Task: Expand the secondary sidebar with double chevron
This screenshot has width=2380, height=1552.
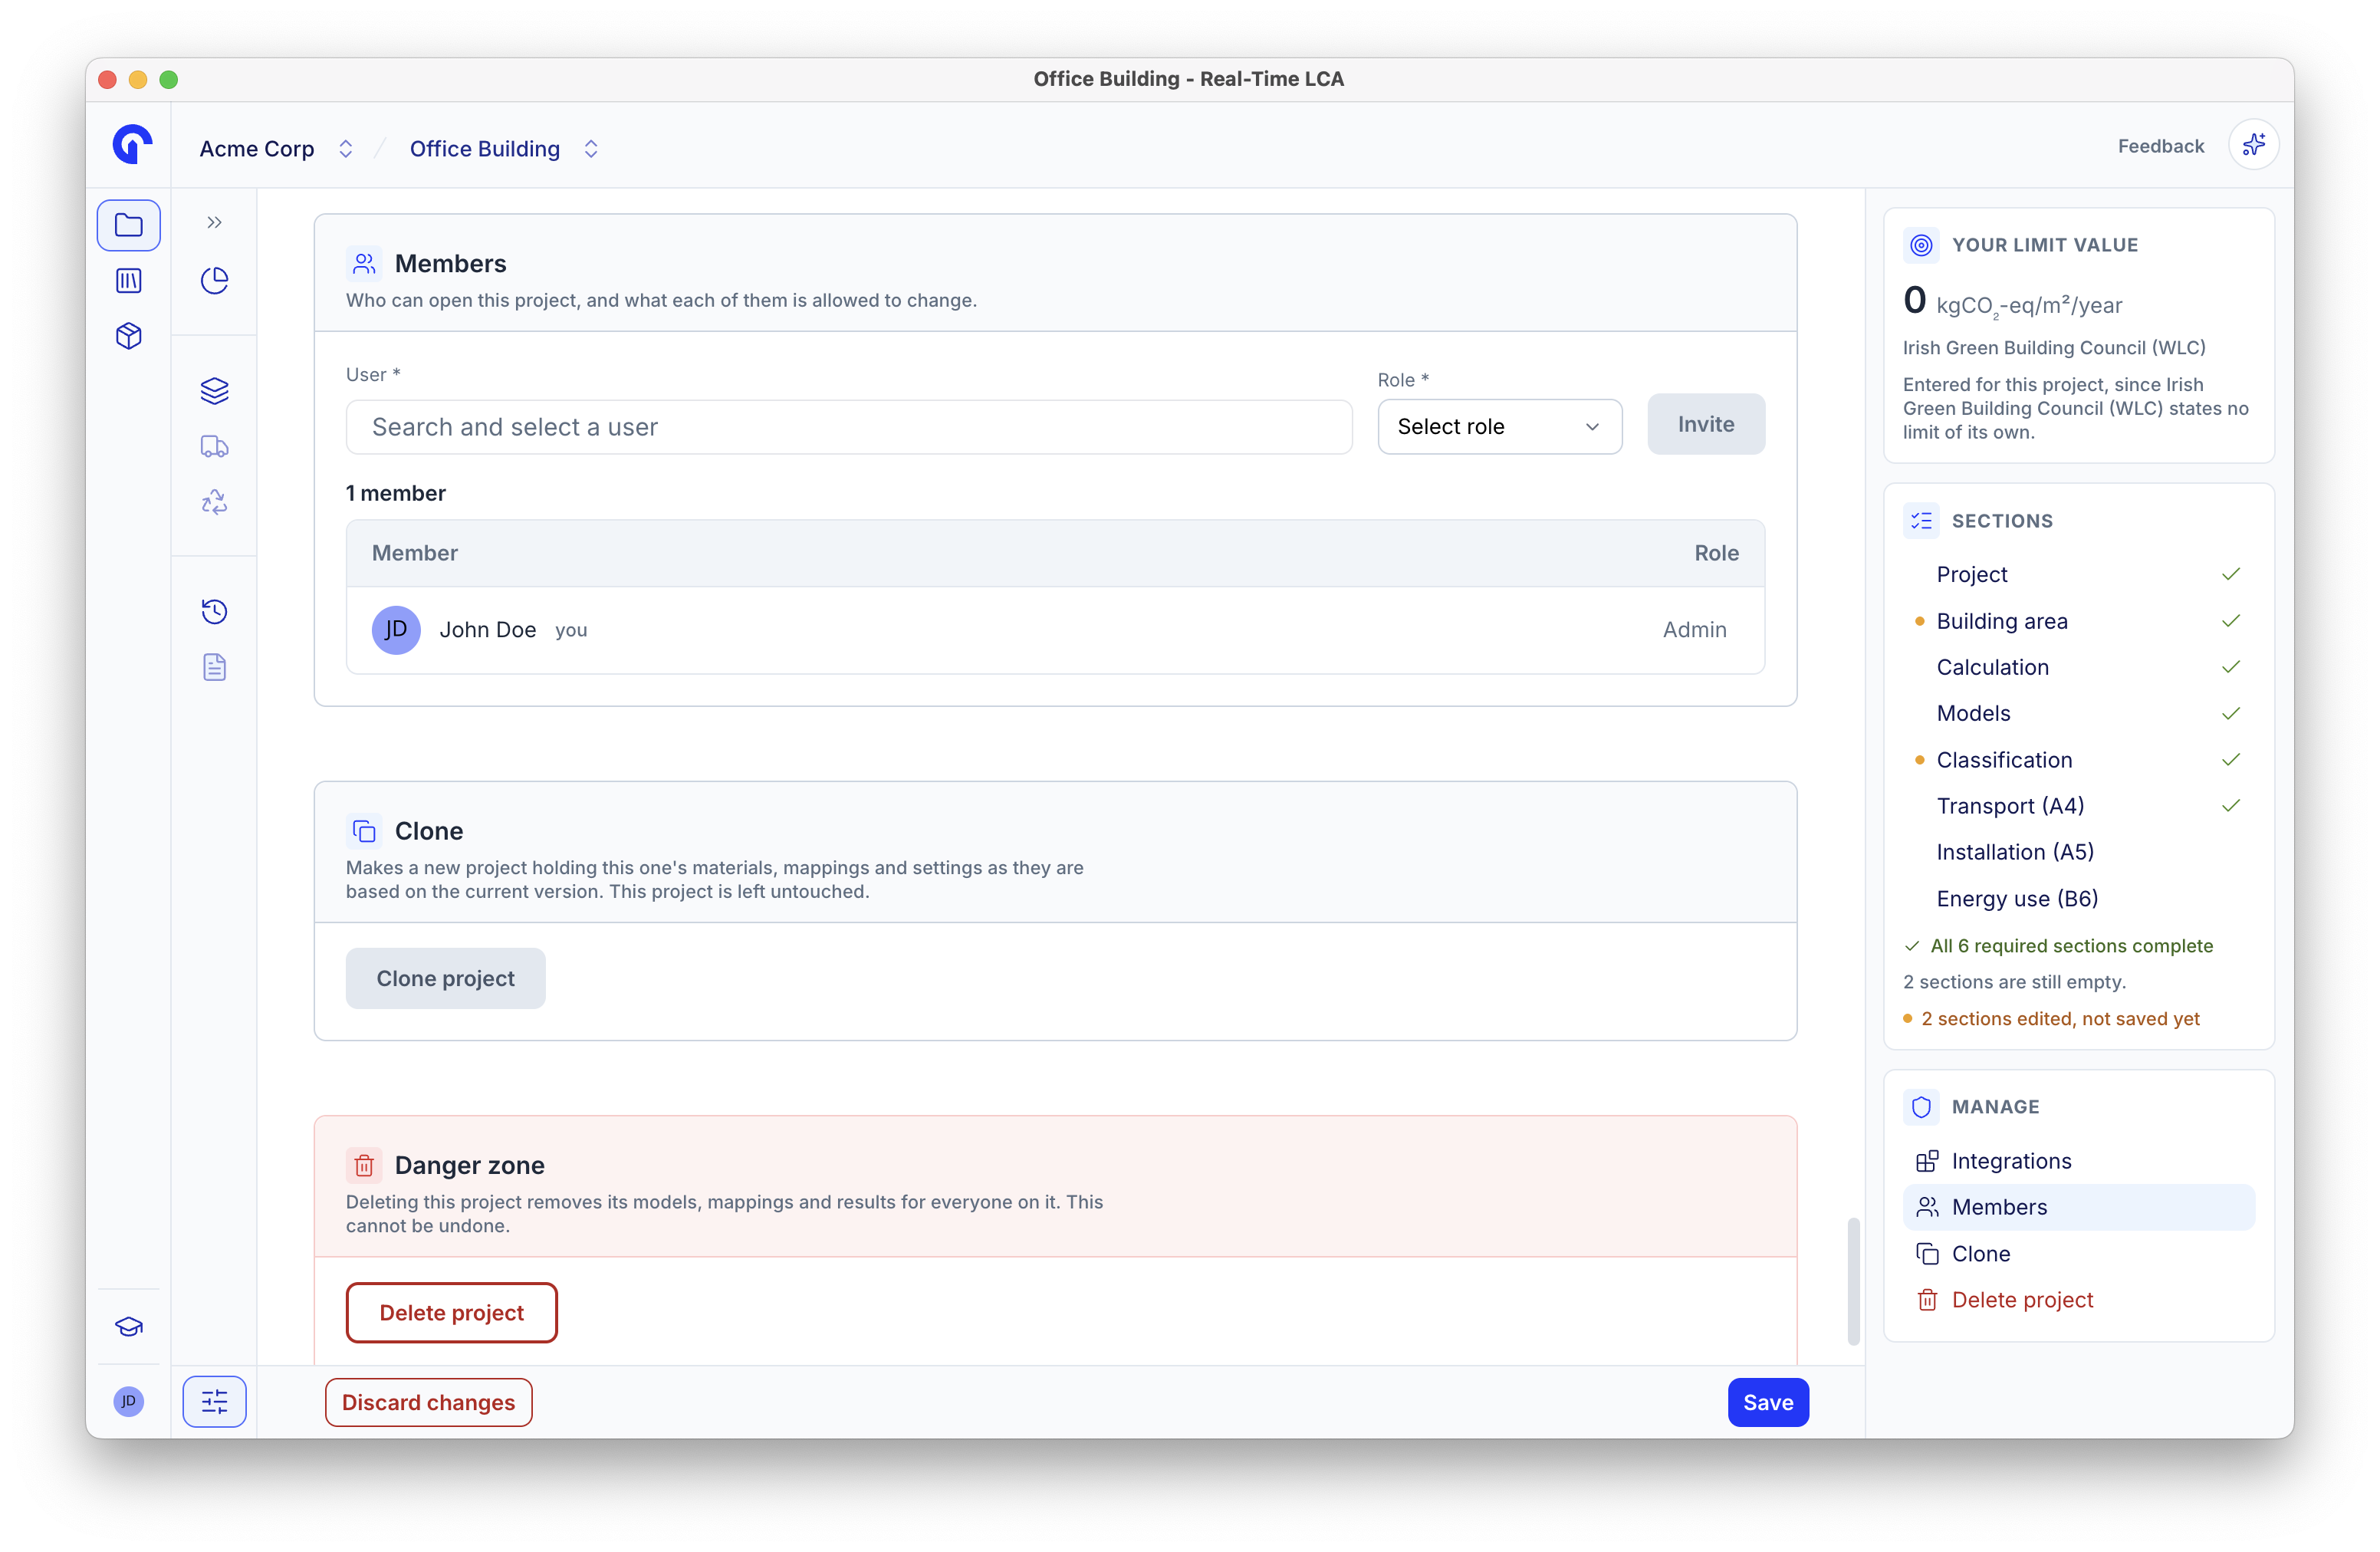Action: point(214,223)
